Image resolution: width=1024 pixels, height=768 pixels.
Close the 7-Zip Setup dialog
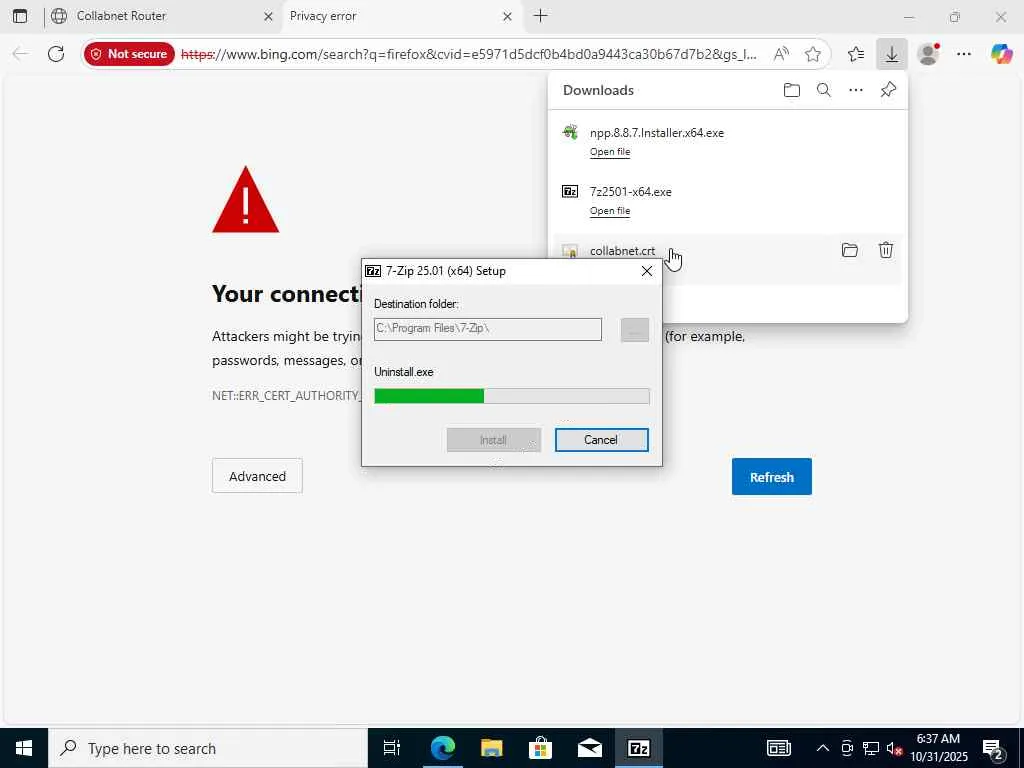647,271
